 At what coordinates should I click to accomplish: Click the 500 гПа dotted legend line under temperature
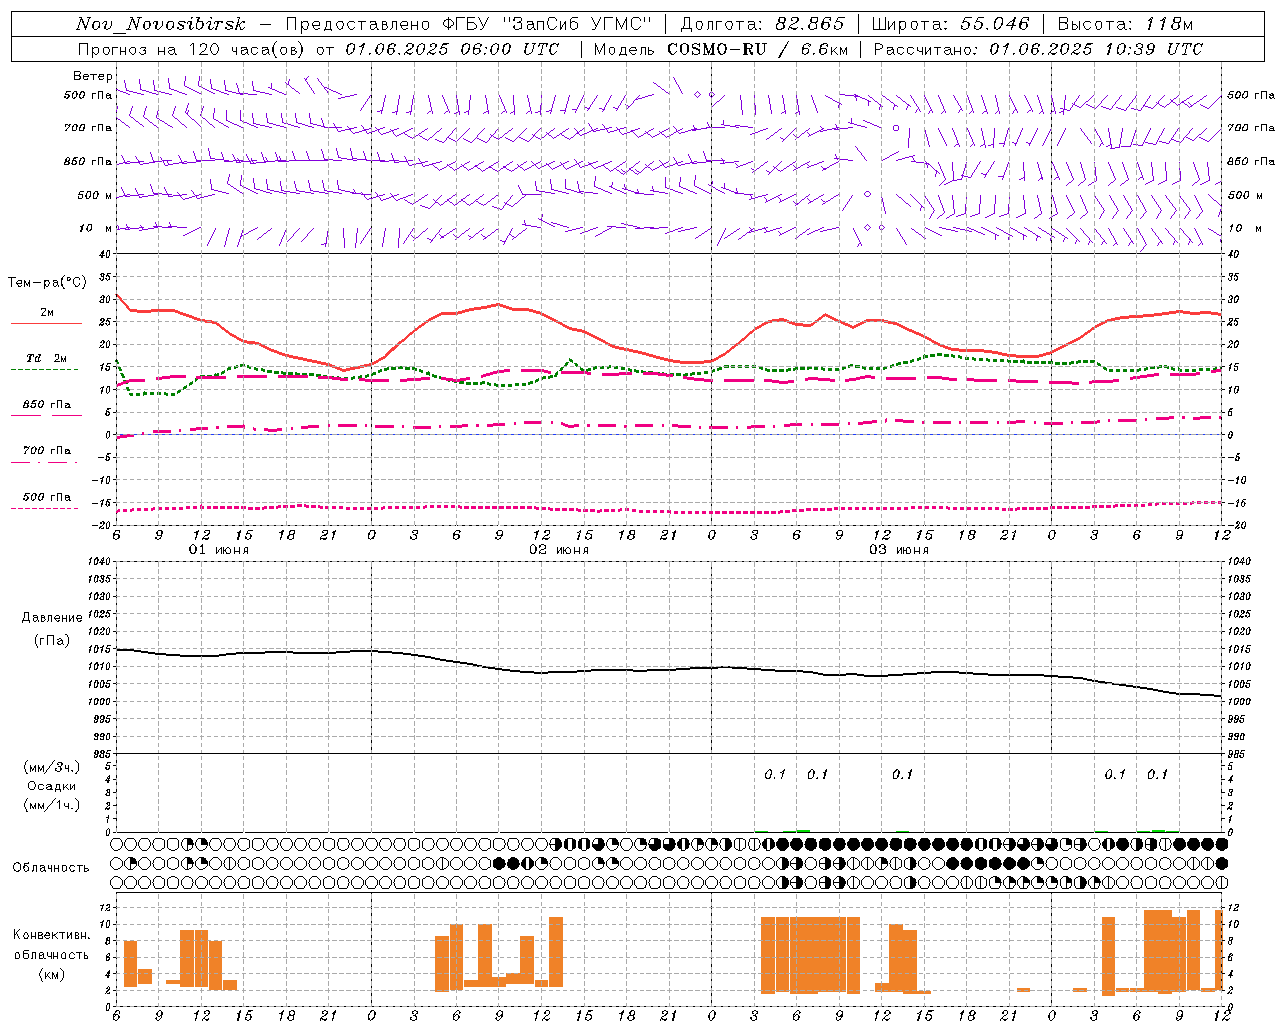(45, 509)
